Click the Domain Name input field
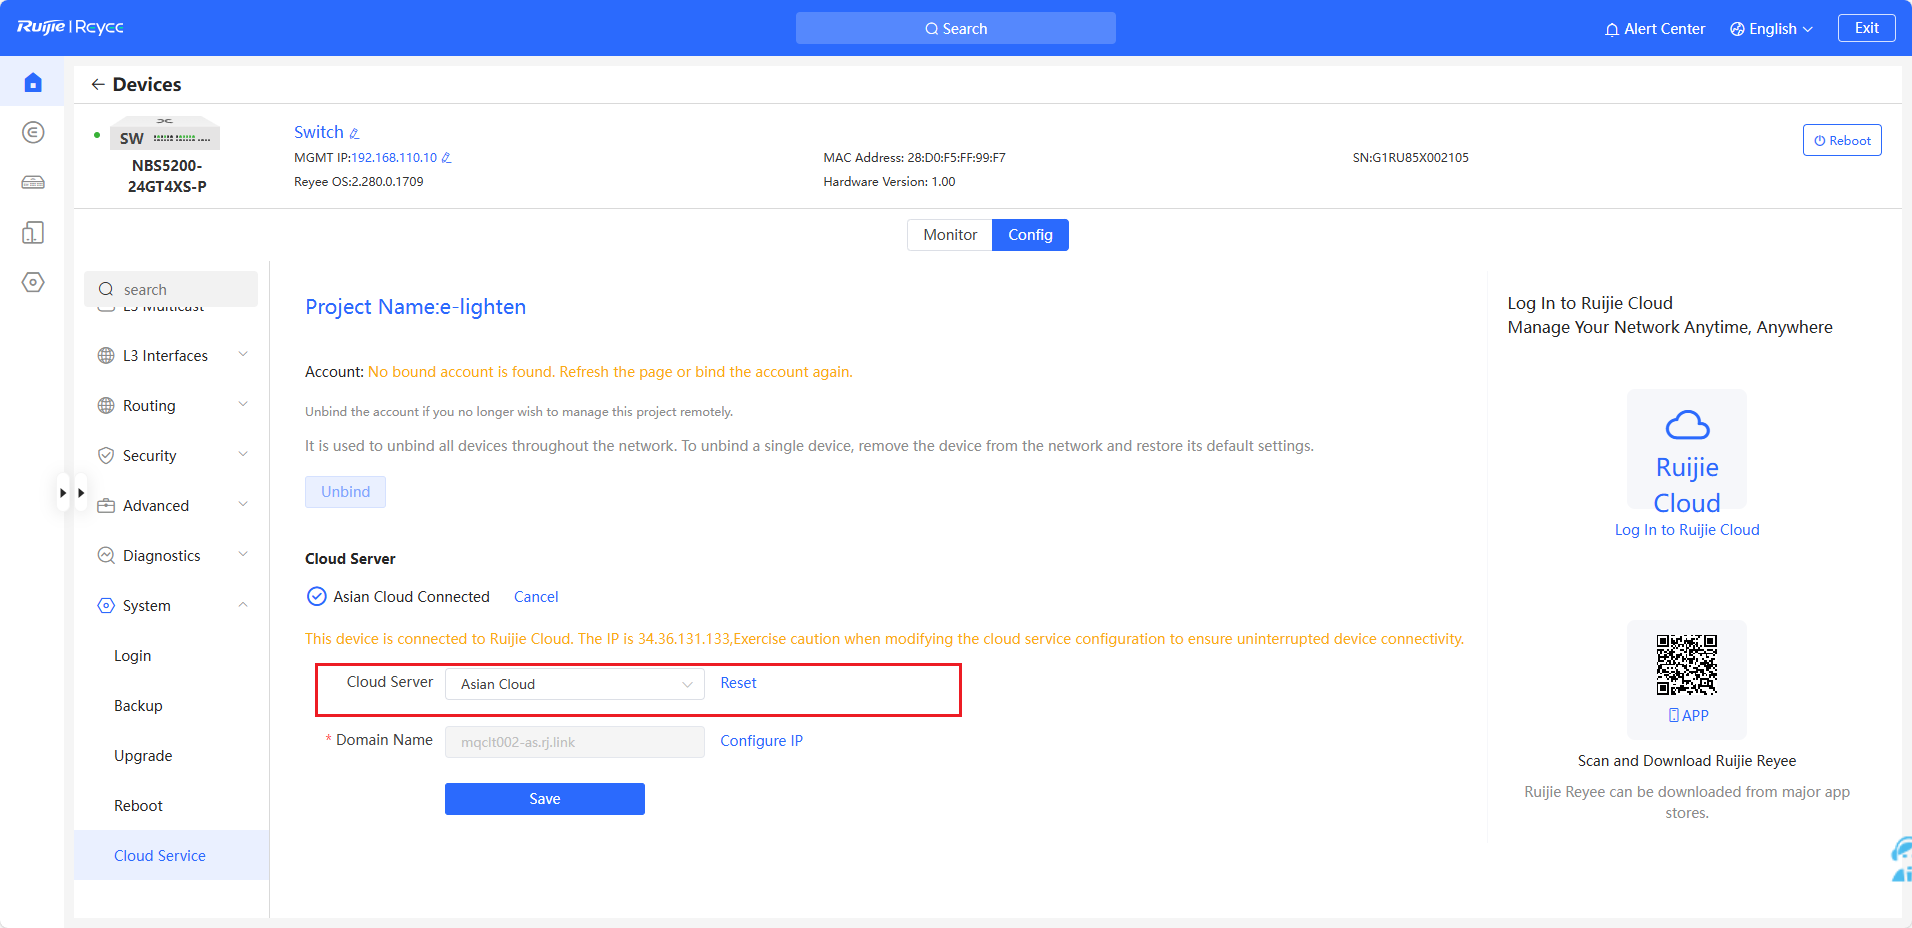Viewport: 1912px width, 928px height. pos(575,742)
